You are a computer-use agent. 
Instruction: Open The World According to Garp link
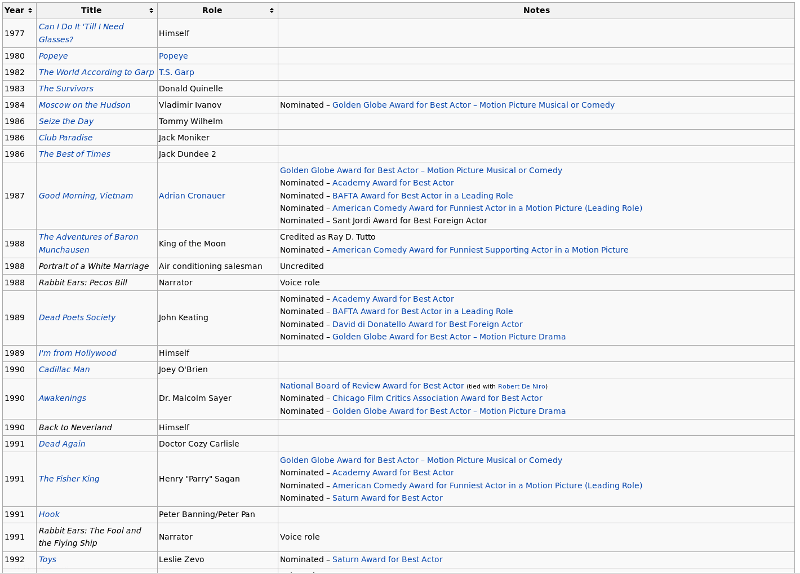pyautogui.click(x=96, y=72)
